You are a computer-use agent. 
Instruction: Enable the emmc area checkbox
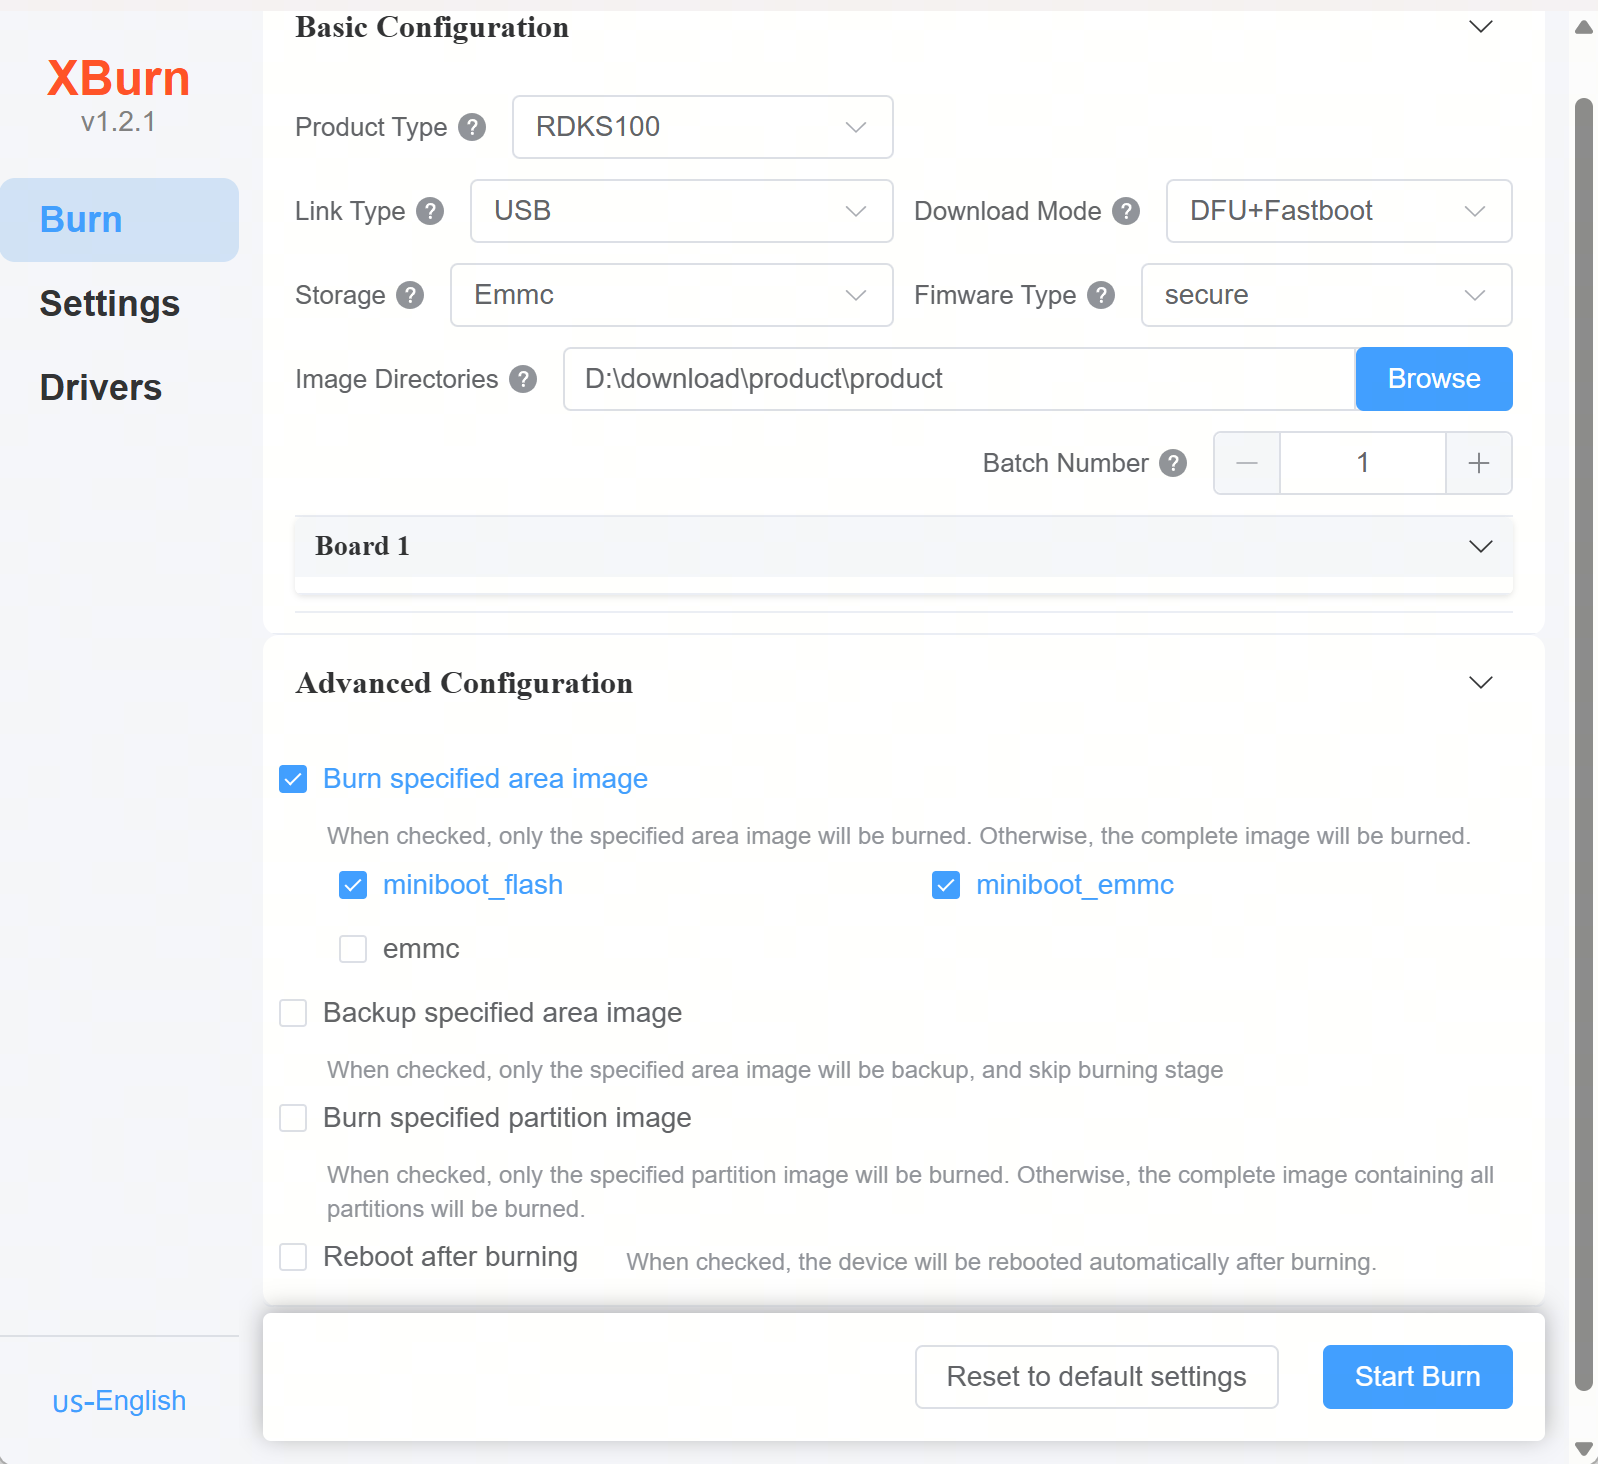pos(353,949)
